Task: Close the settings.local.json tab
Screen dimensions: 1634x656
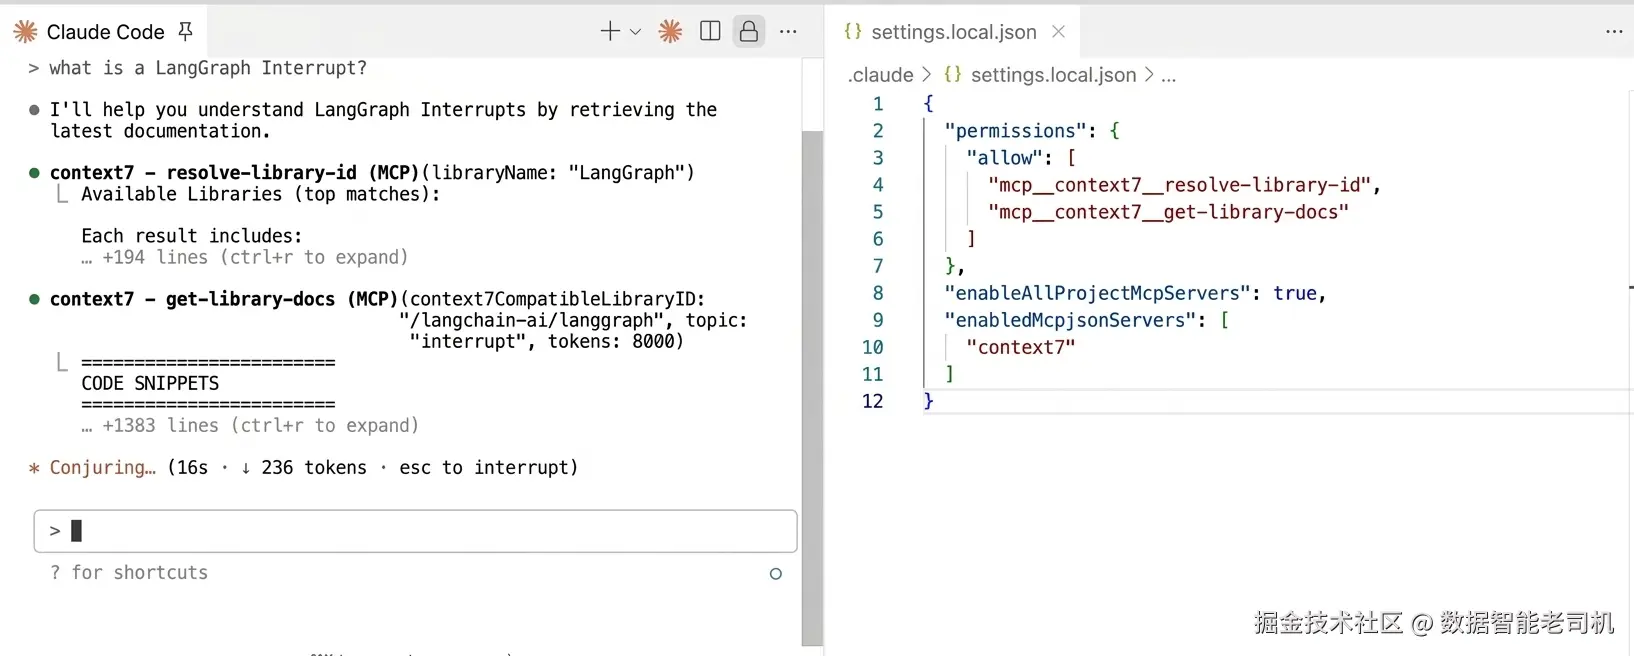Action: (x=1058, y=32)
